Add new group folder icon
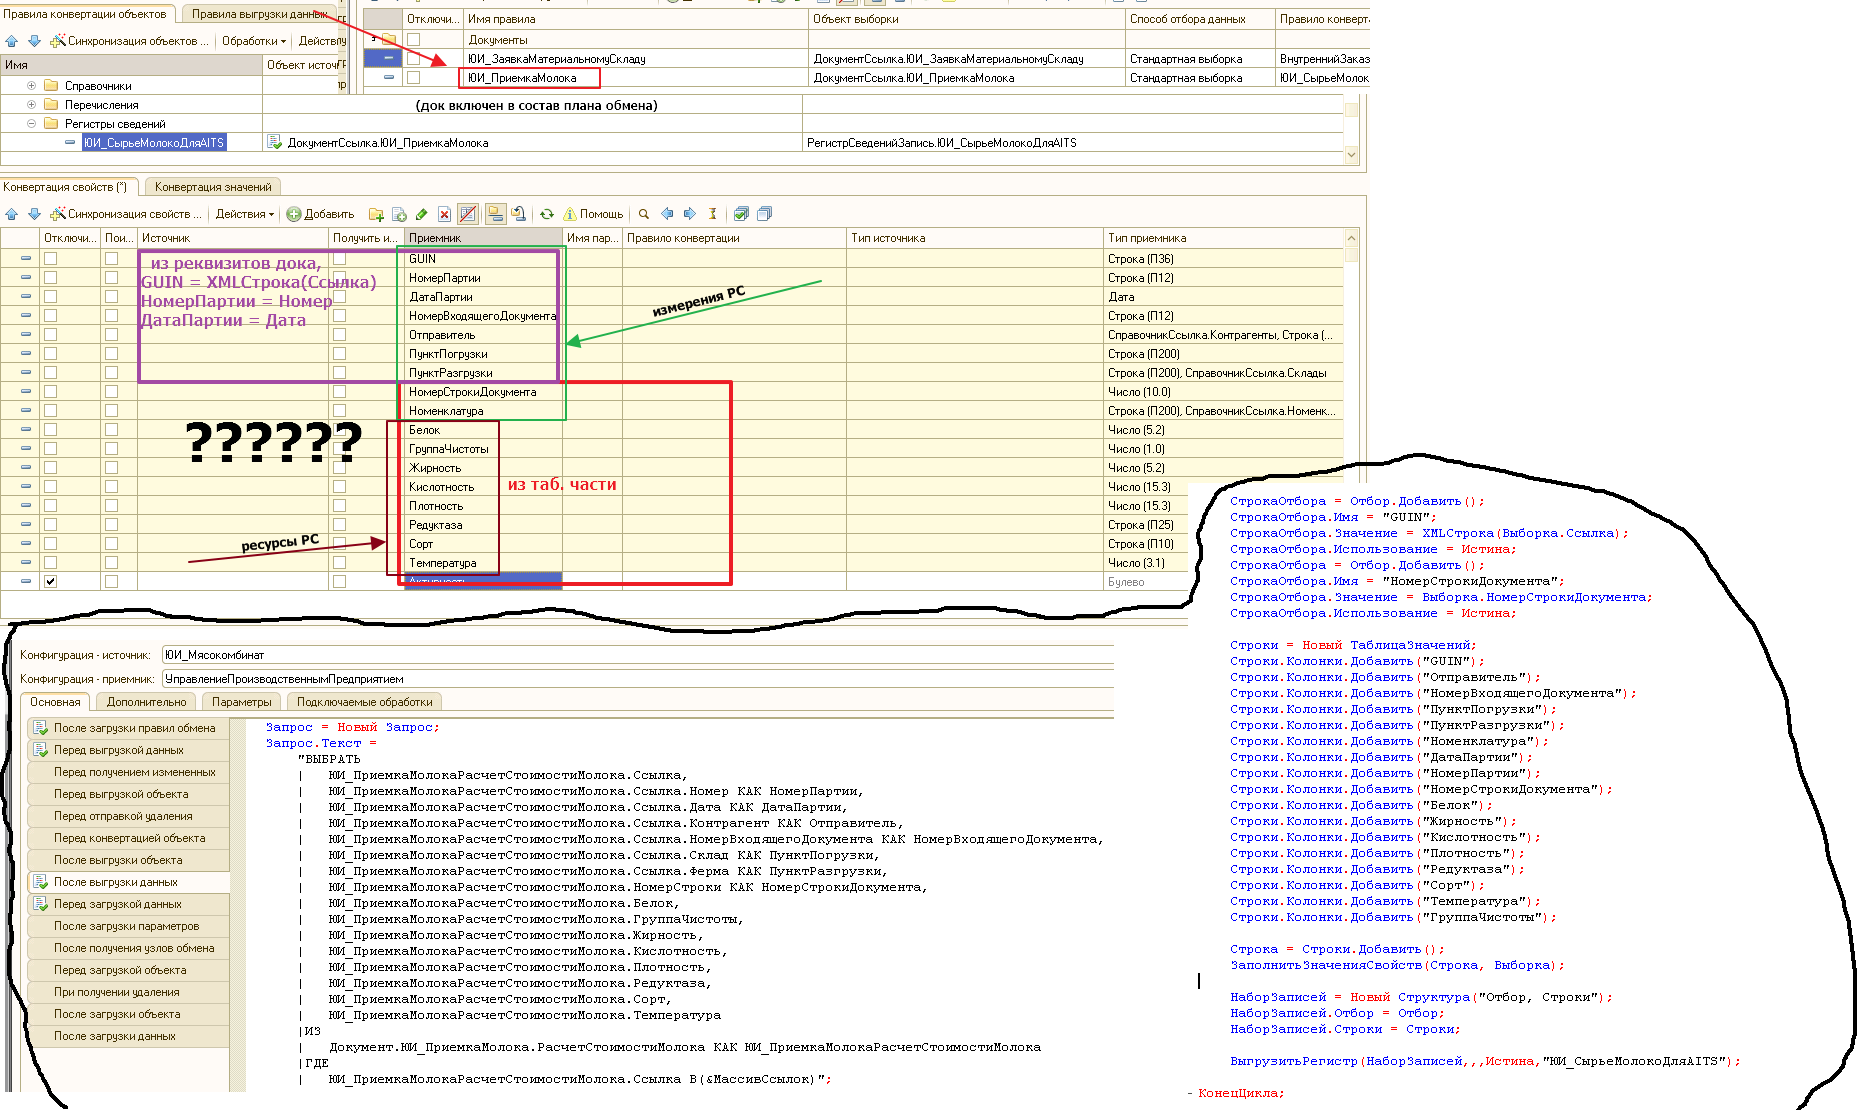1876x1110 pixels. (376, 214)
